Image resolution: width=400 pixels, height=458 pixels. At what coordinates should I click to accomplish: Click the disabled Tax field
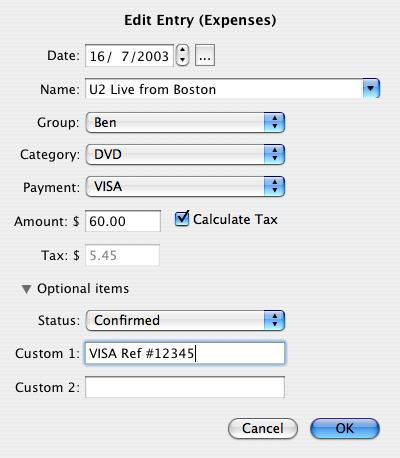pos(122,255)
